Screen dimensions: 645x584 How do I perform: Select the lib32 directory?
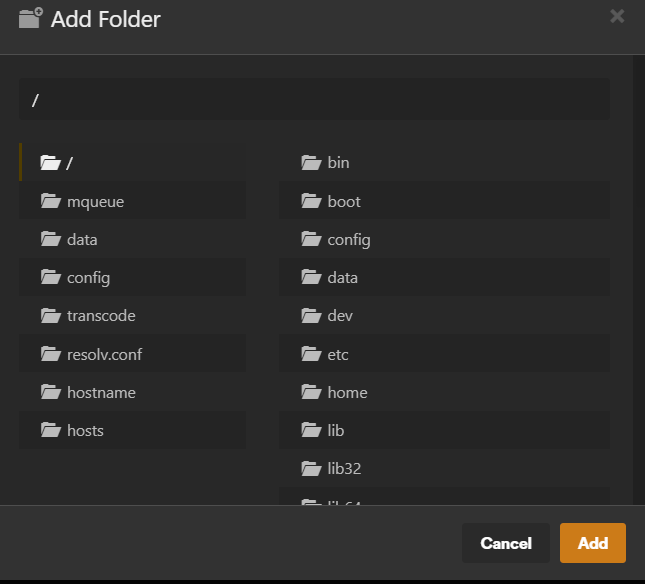click(444, 468)
